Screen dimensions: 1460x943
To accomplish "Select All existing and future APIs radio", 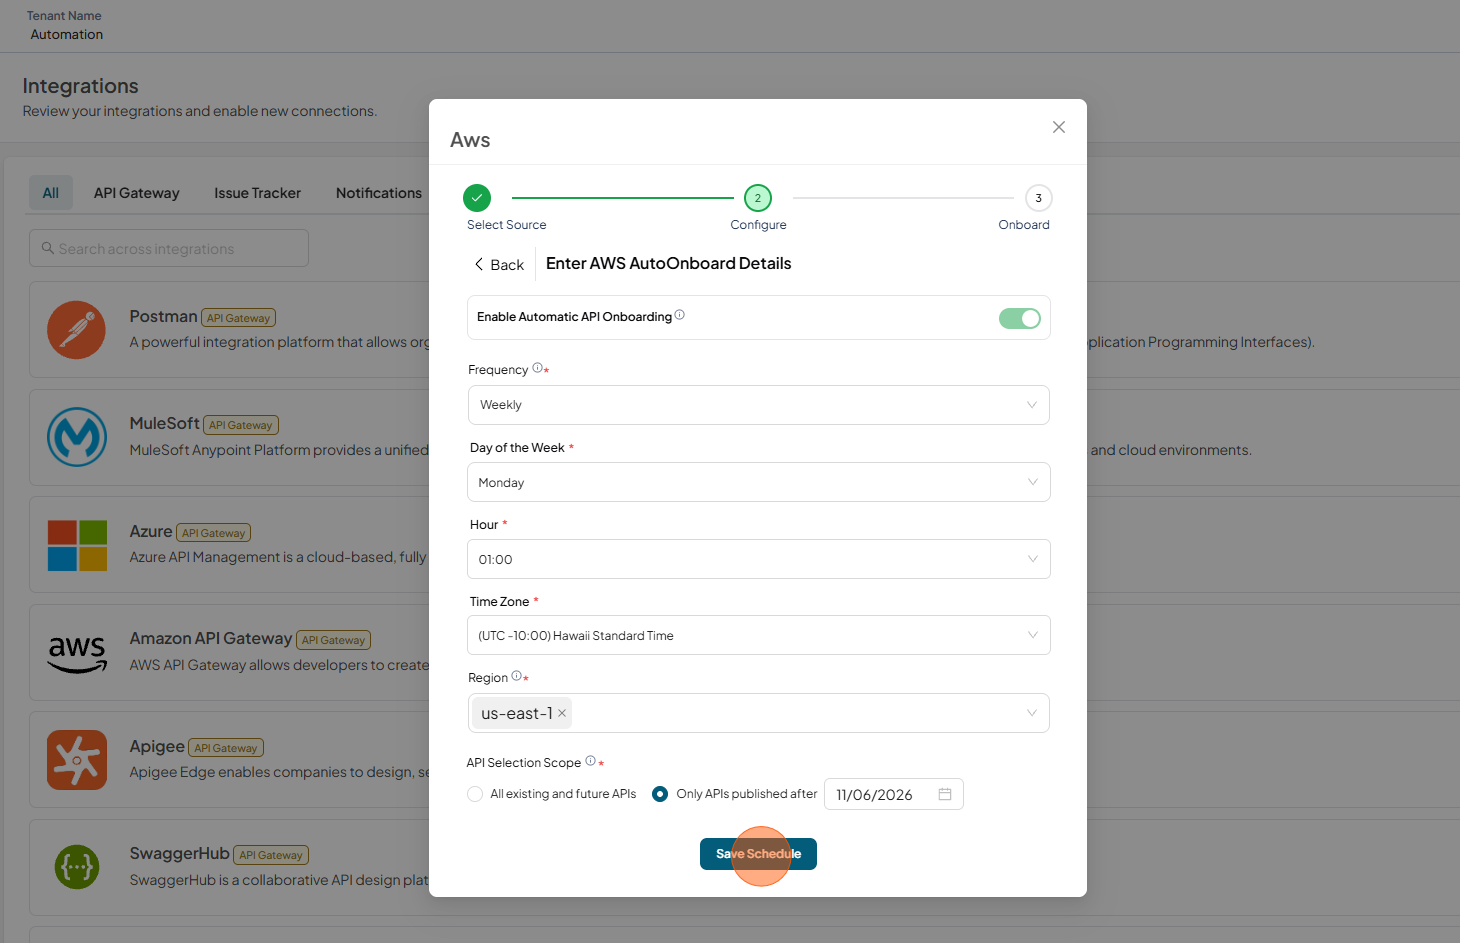I will pyautogui.click(x=475, y=794).
